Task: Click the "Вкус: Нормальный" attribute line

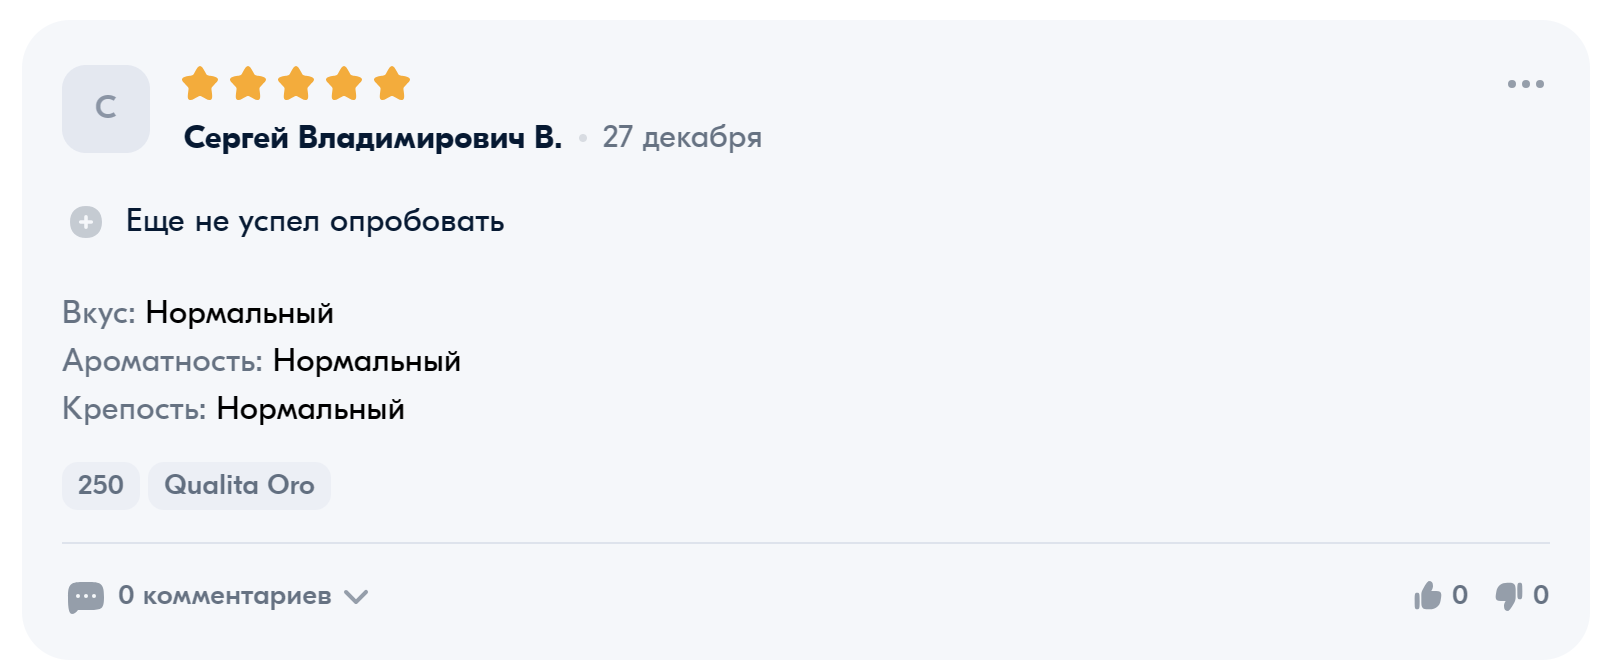Action: [198, 313]
